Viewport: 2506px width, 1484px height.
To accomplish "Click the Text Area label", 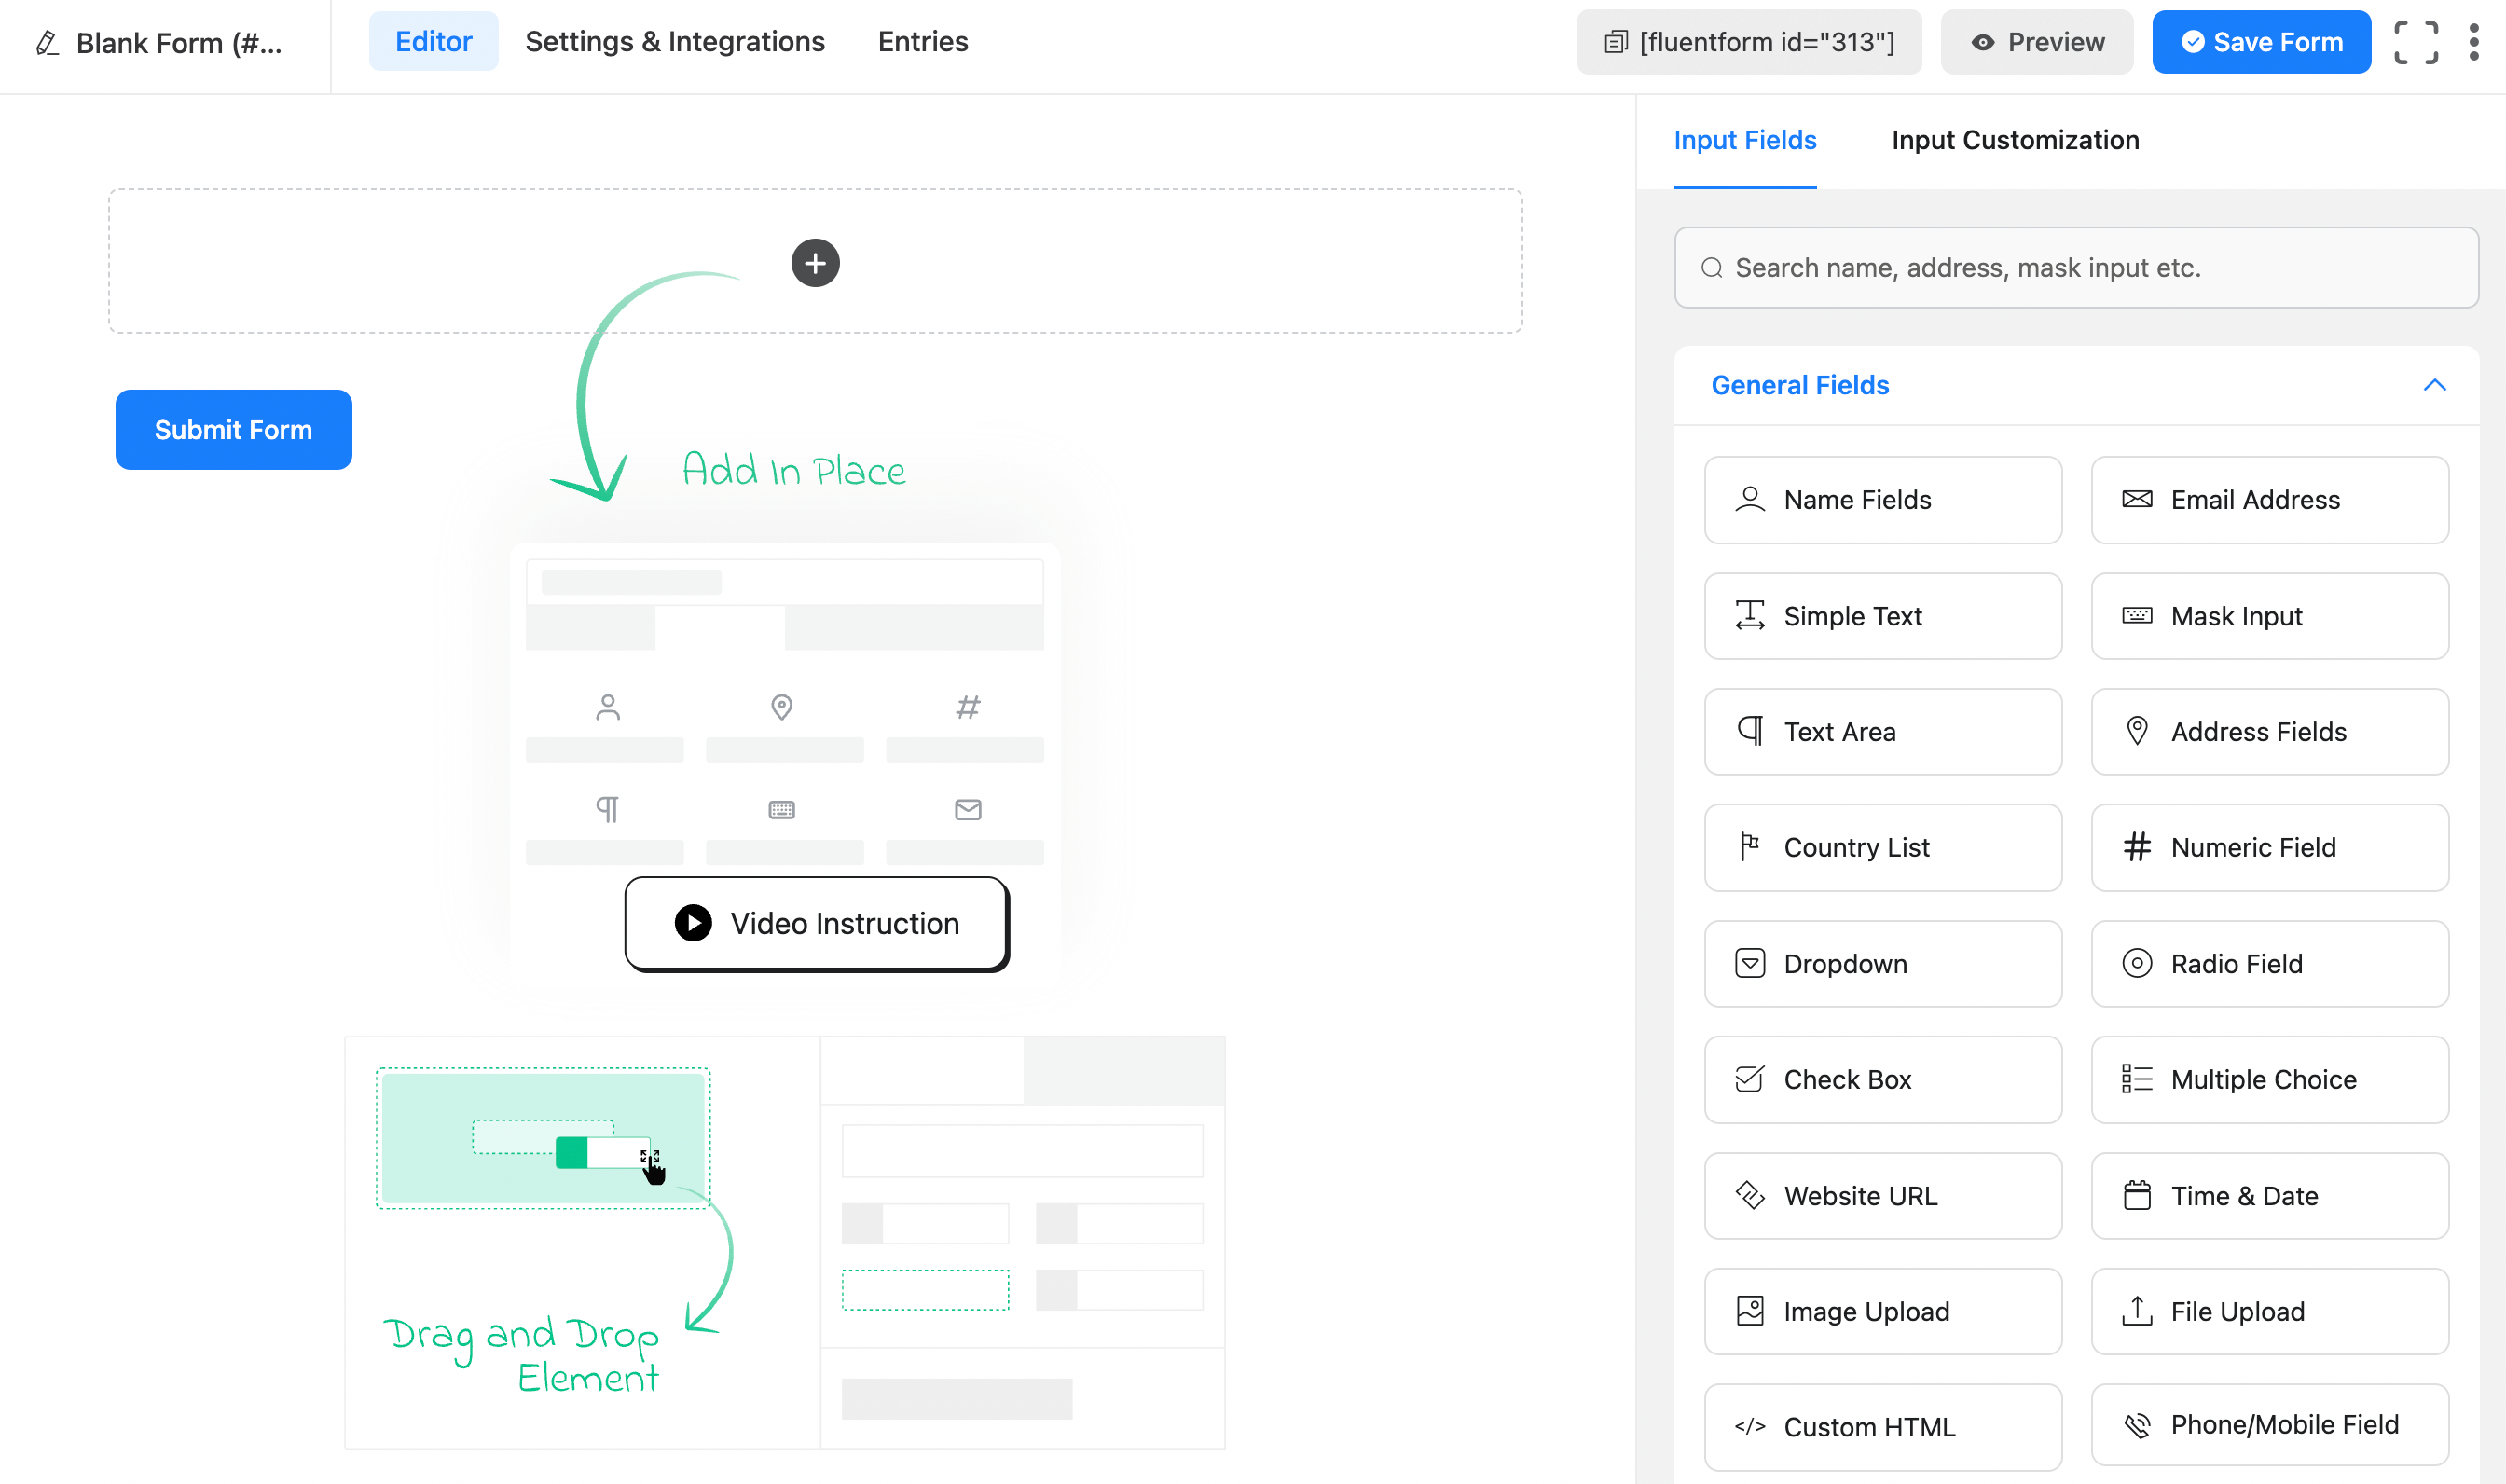I will pos(1839,731).
